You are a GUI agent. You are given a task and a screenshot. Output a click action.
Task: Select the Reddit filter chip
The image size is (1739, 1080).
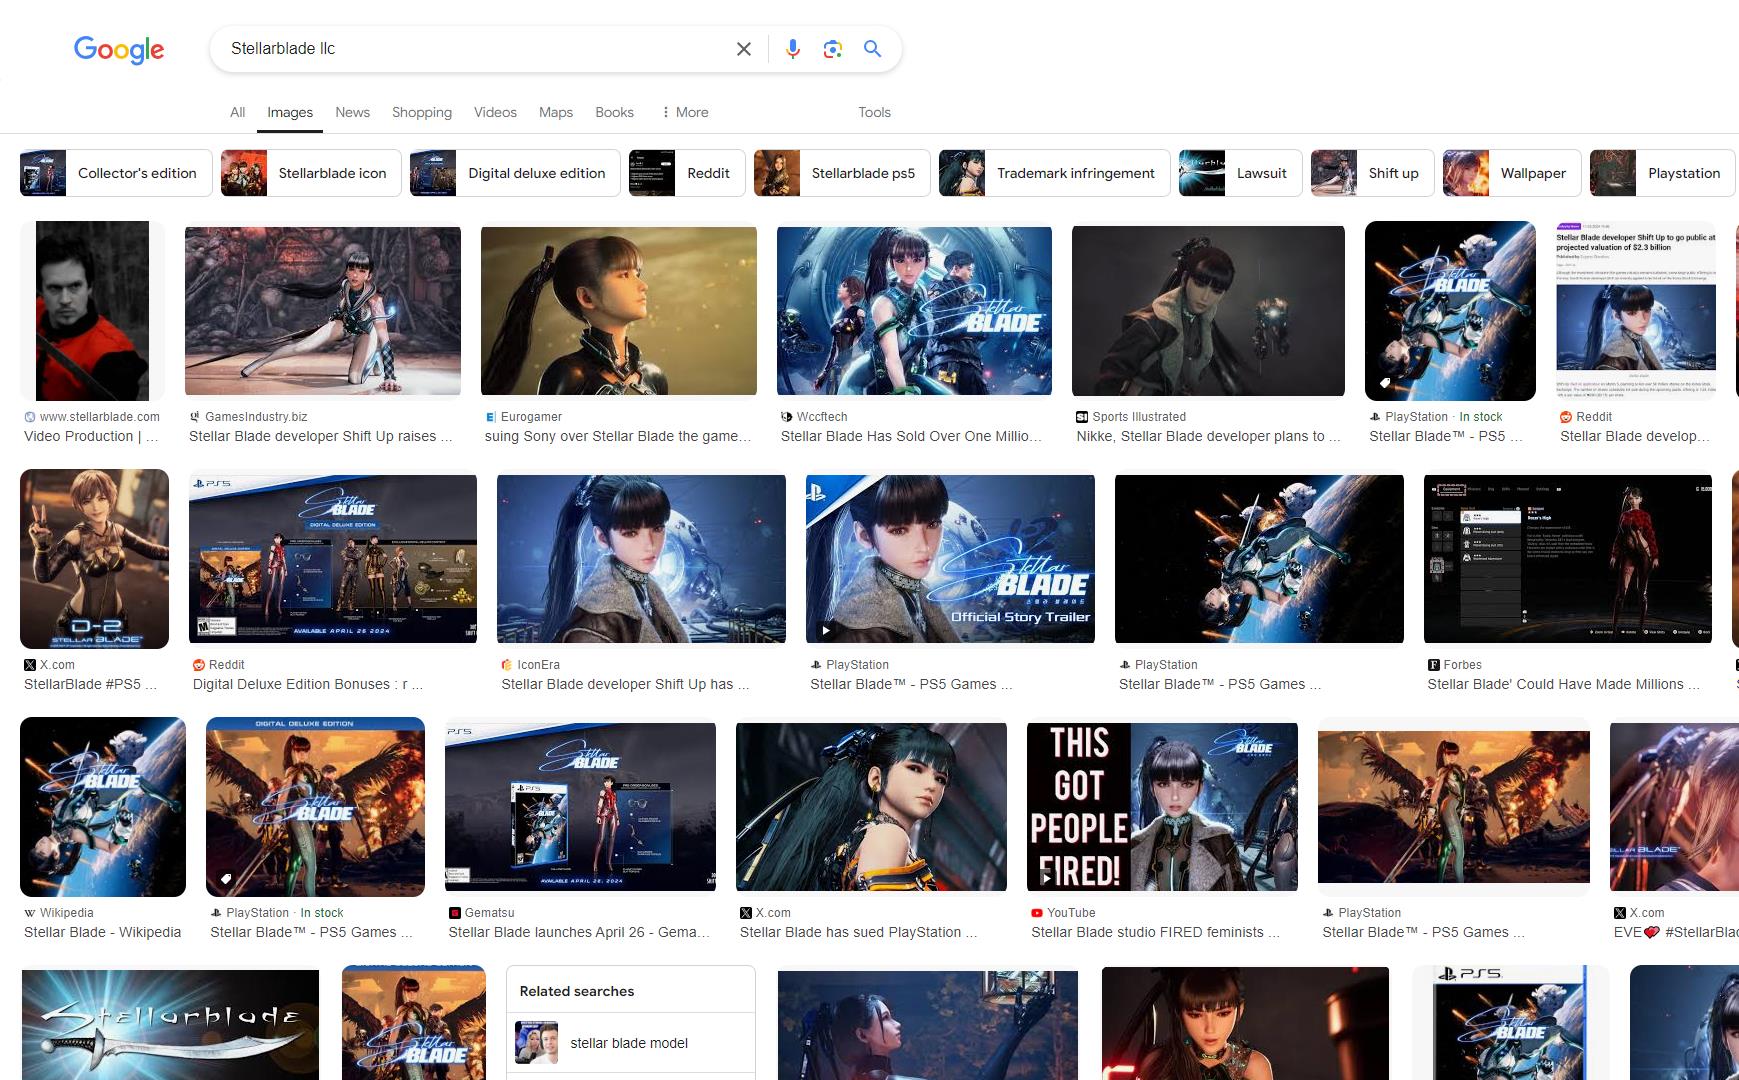point(687,173)
